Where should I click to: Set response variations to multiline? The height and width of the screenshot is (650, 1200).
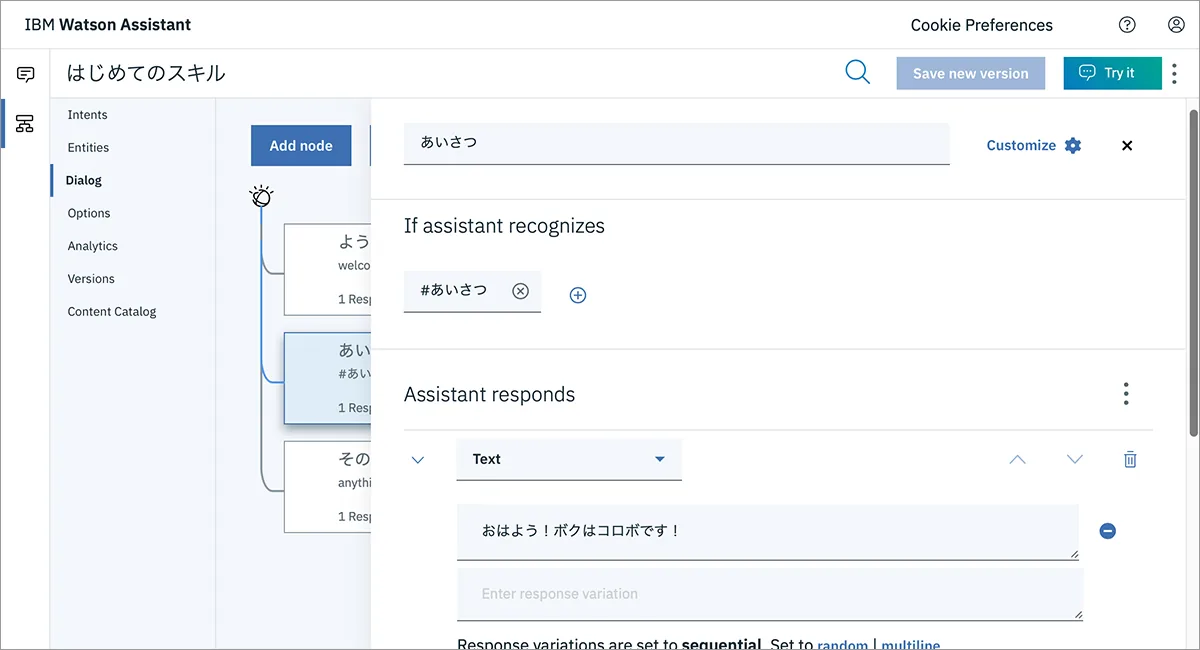click(x=910, y=645)
